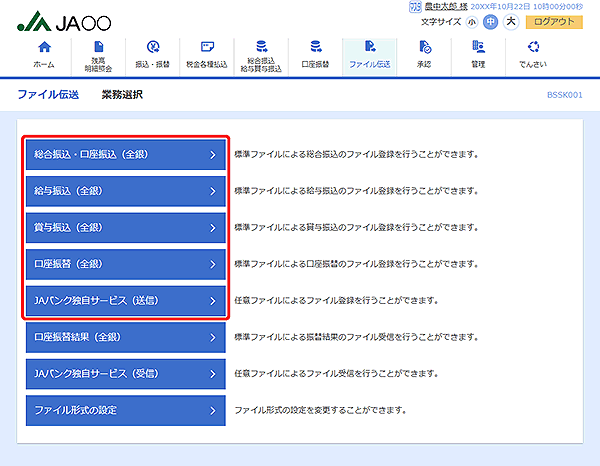
Task: Click description 標準ファイルによる賞与振込のファイル登録
Action: [x=356, y=228]
